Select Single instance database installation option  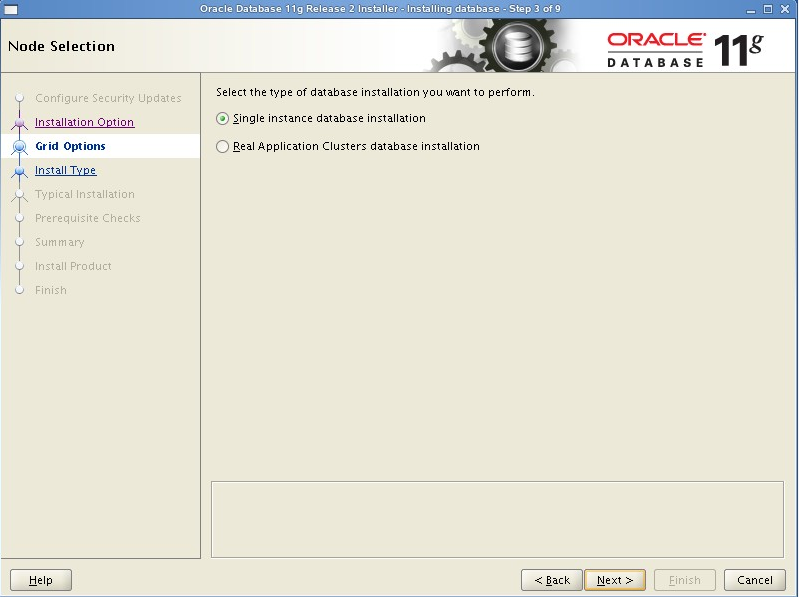tap(222, 118)
